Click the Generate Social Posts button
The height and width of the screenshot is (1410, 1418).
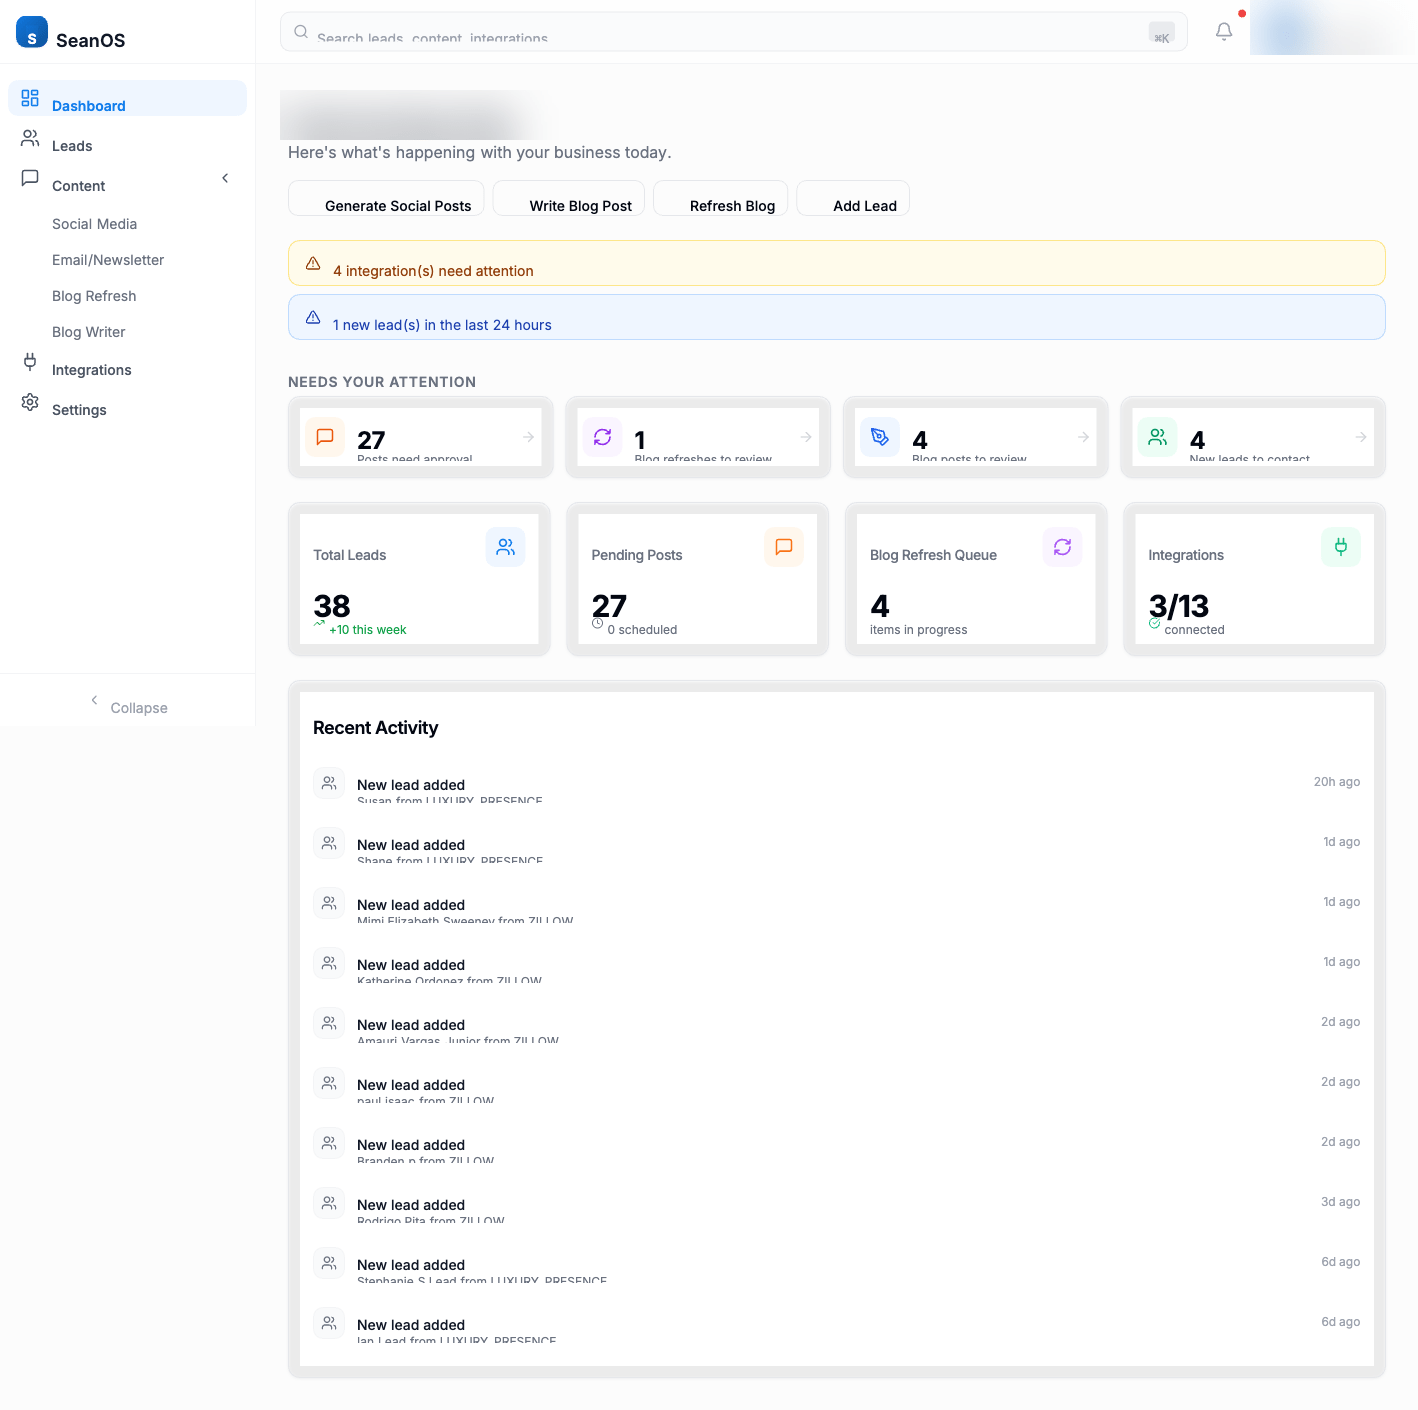[397, 205]
